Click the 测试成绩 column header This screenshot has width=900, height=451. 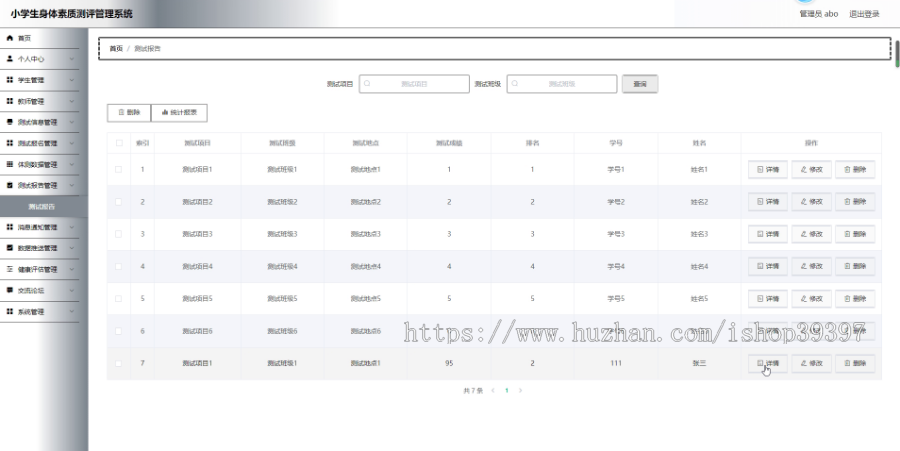(x=449, y=143)
